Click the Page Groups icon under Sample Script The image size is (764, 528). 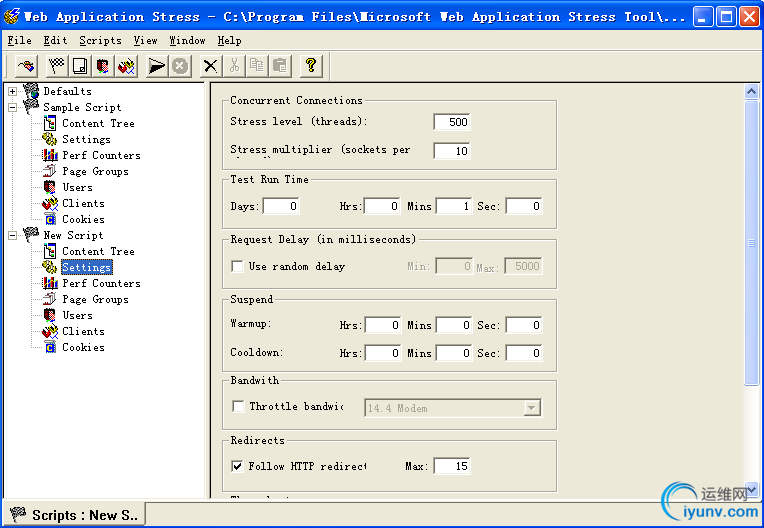[50, 171]
